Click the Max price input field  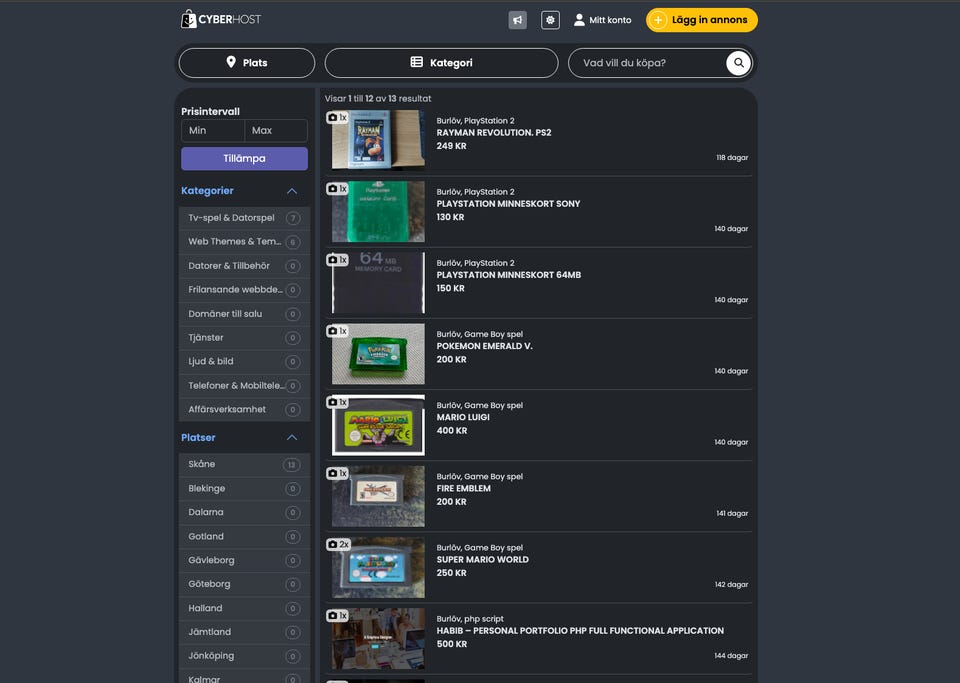pos(276,131)
